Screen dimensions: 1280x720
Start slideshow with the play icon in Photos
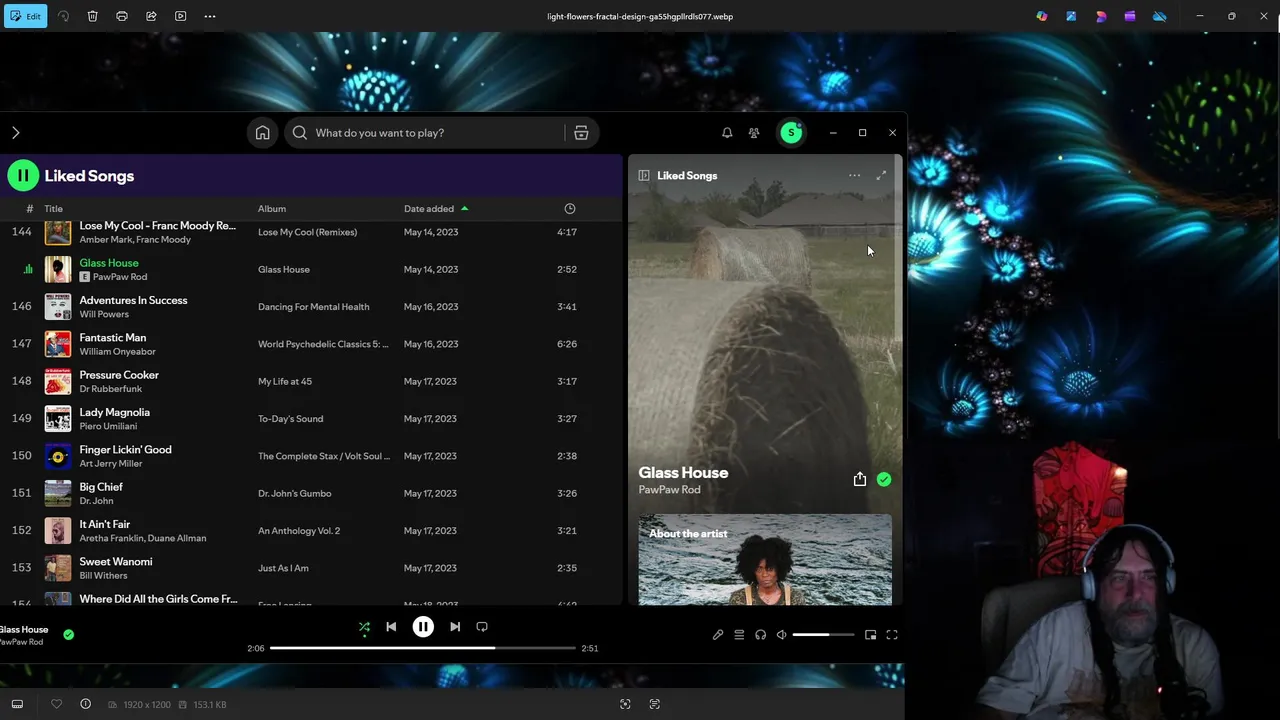[x=180, y=16]
